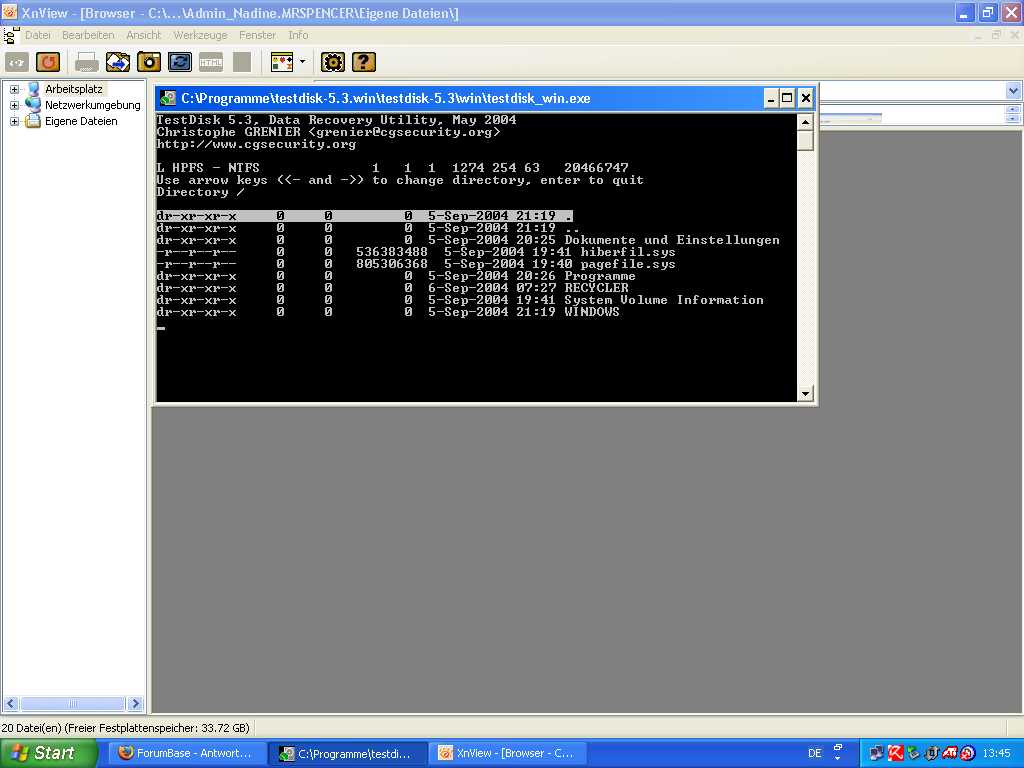1024x768 pixels.
Task: Click the tree panel scroll right arrow
Action: (135, 703)
